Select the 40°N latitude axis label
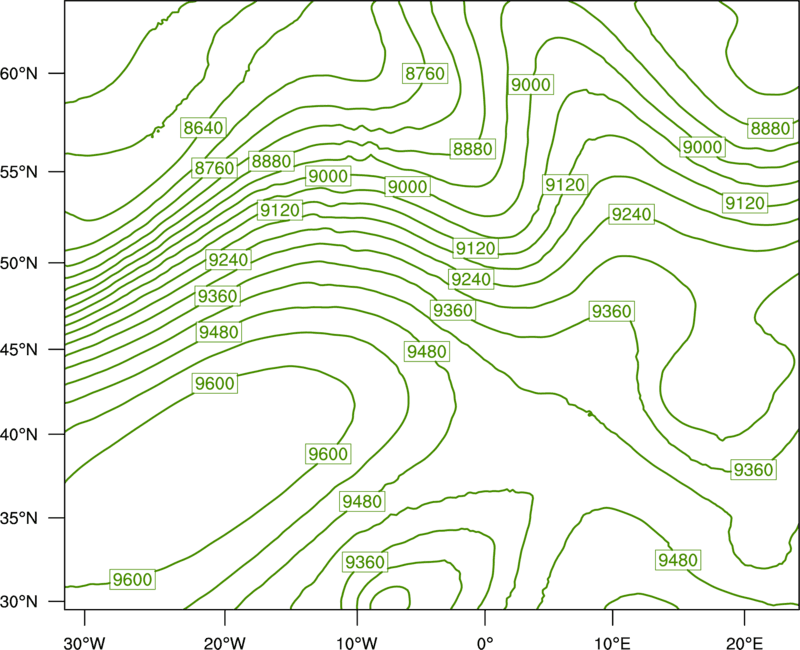 pos(19,435)
